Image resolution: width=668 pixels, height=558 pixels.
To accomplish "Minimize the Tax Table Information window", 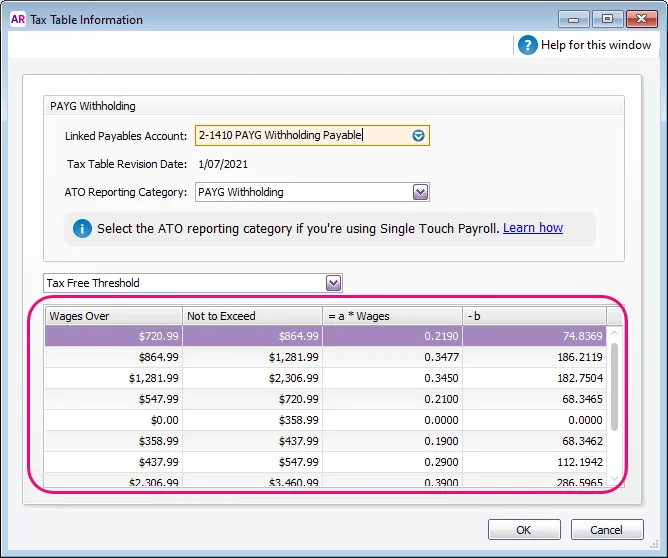I will click(x=573, y=20).
